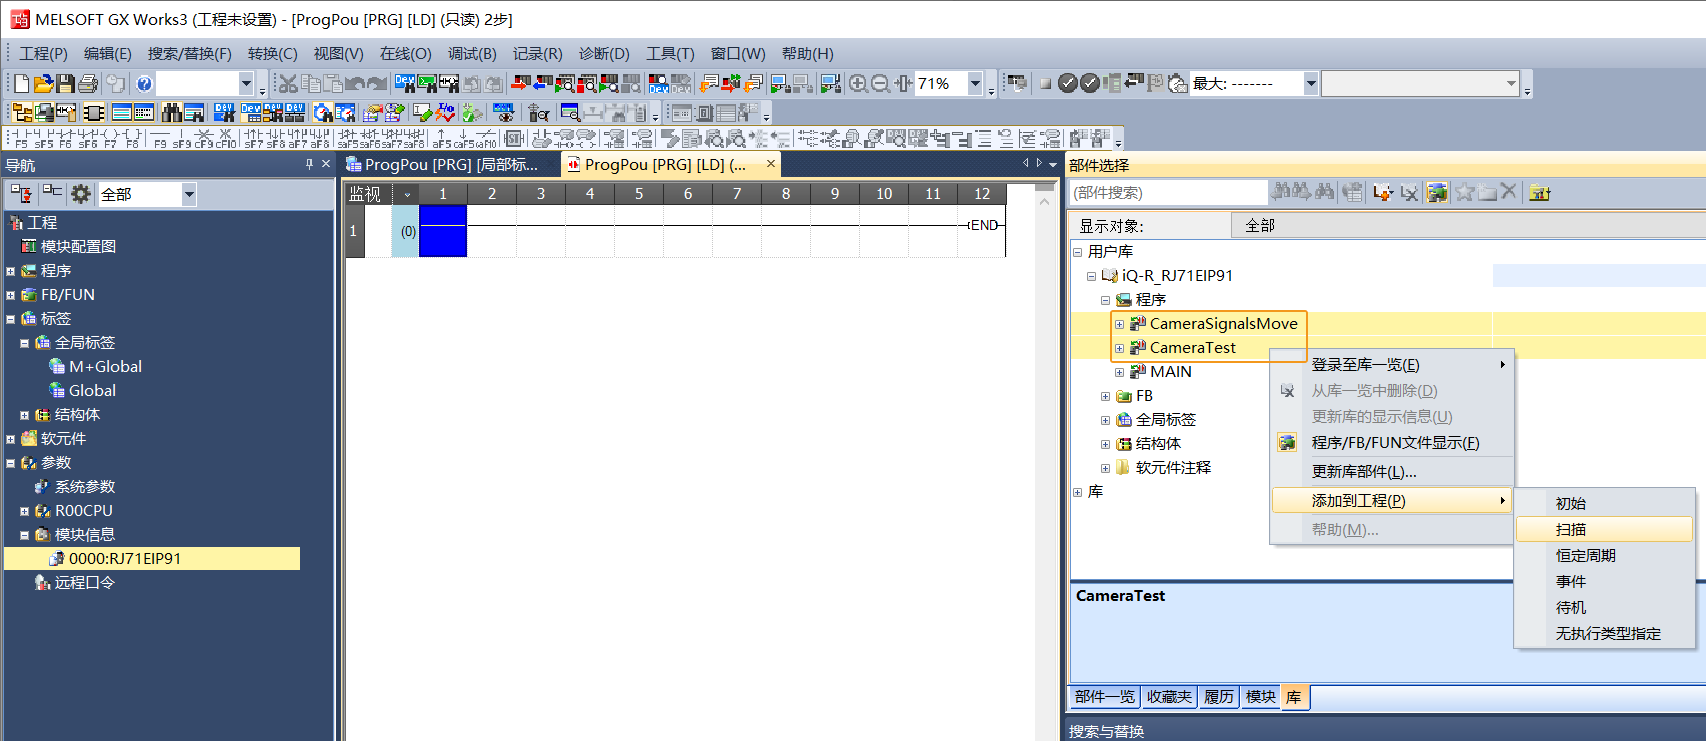1706x741 pixels.
Task: Select 添加到工程(P) in context menu
Action: pyautogui.click(x=1392, y=501)
